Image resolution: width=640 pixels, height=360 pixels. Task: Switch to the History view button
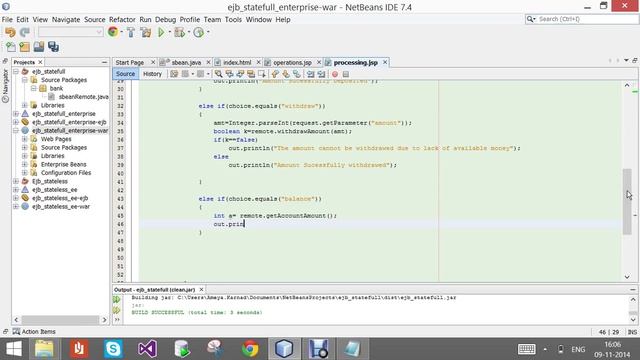coord(152,74)
